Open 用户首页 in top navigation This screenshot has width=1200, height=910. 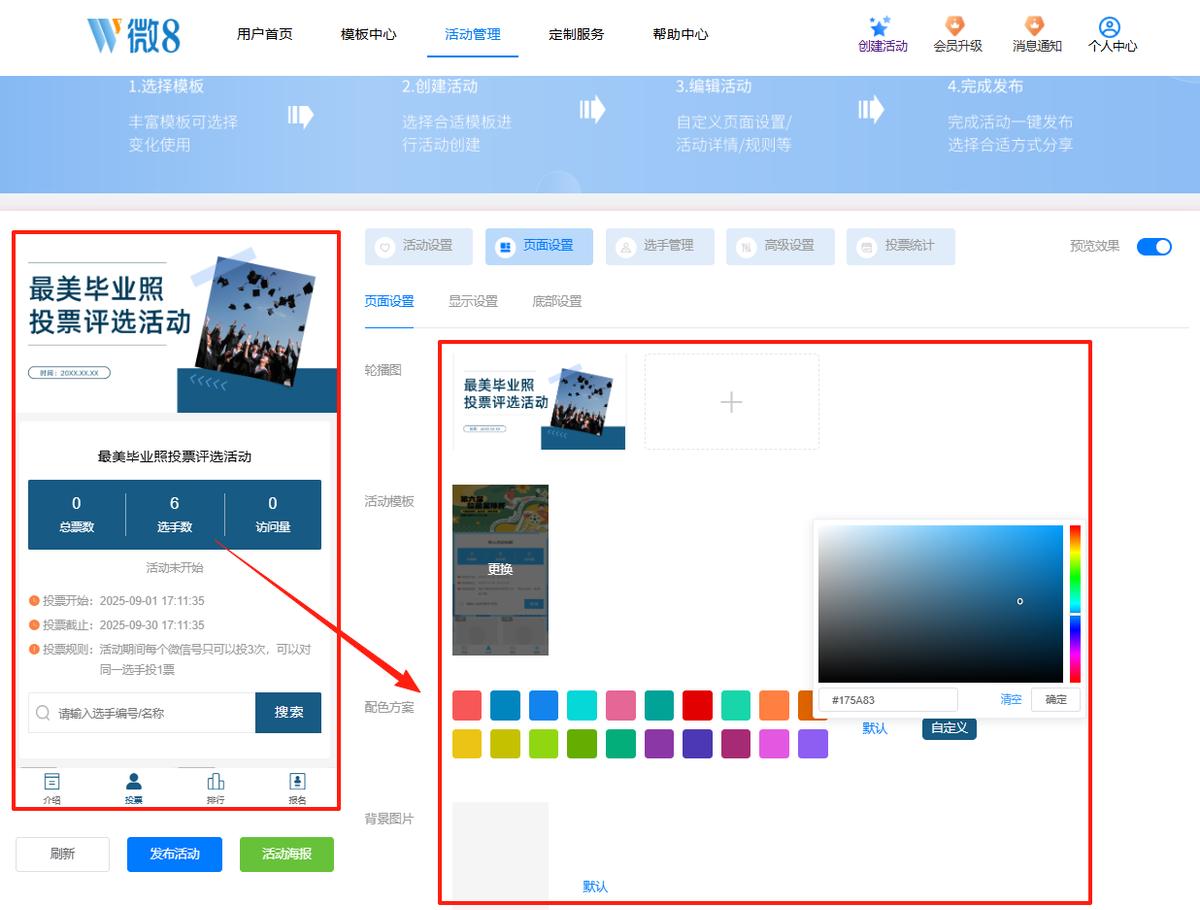(265, 34)
